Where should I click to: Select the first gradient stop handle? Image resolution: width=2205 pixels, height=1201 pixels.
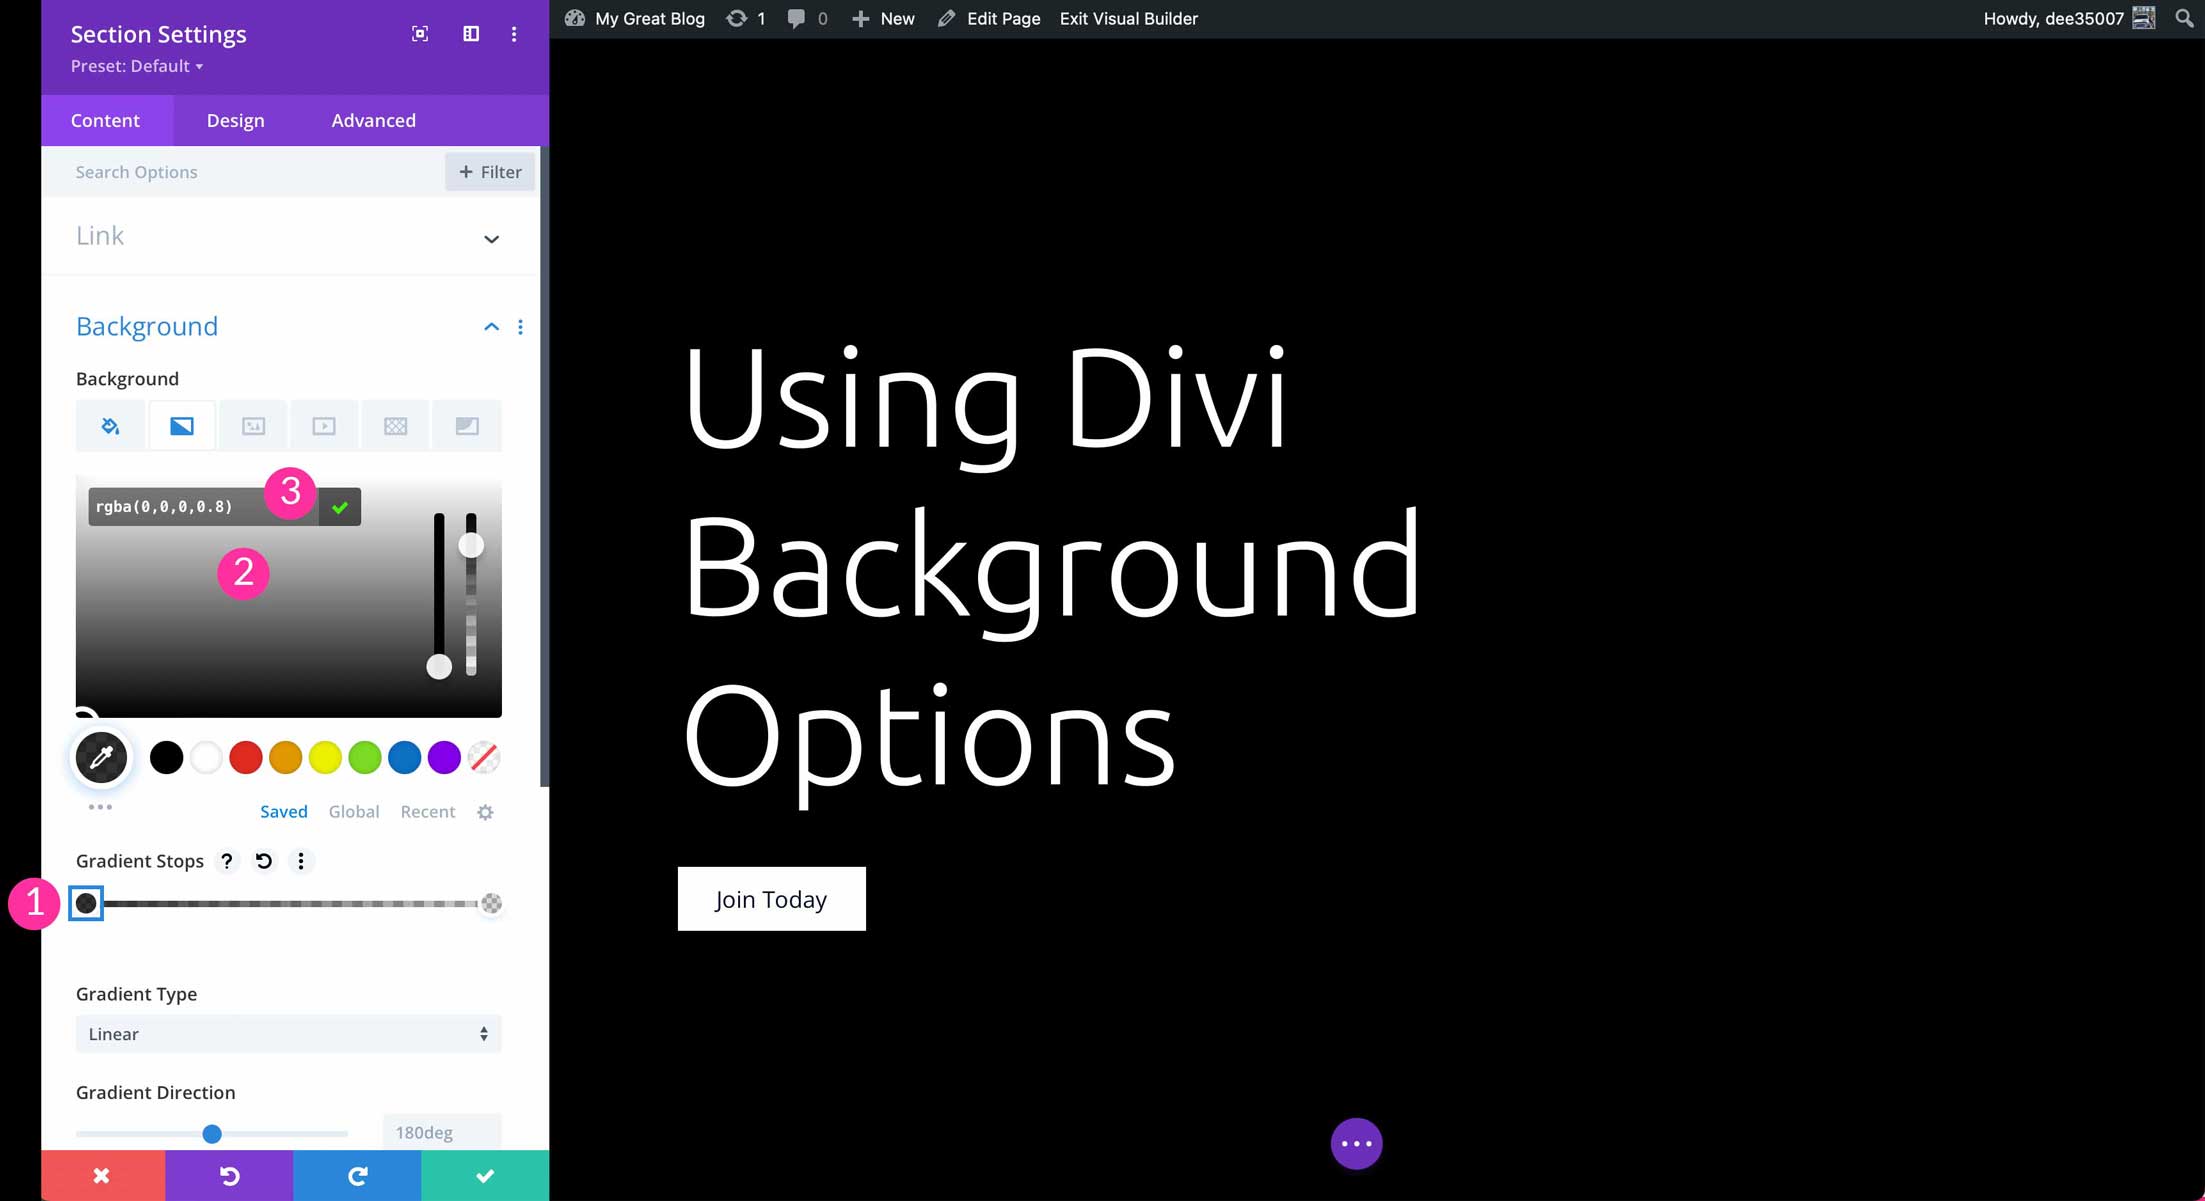click(x=86, y=903)
